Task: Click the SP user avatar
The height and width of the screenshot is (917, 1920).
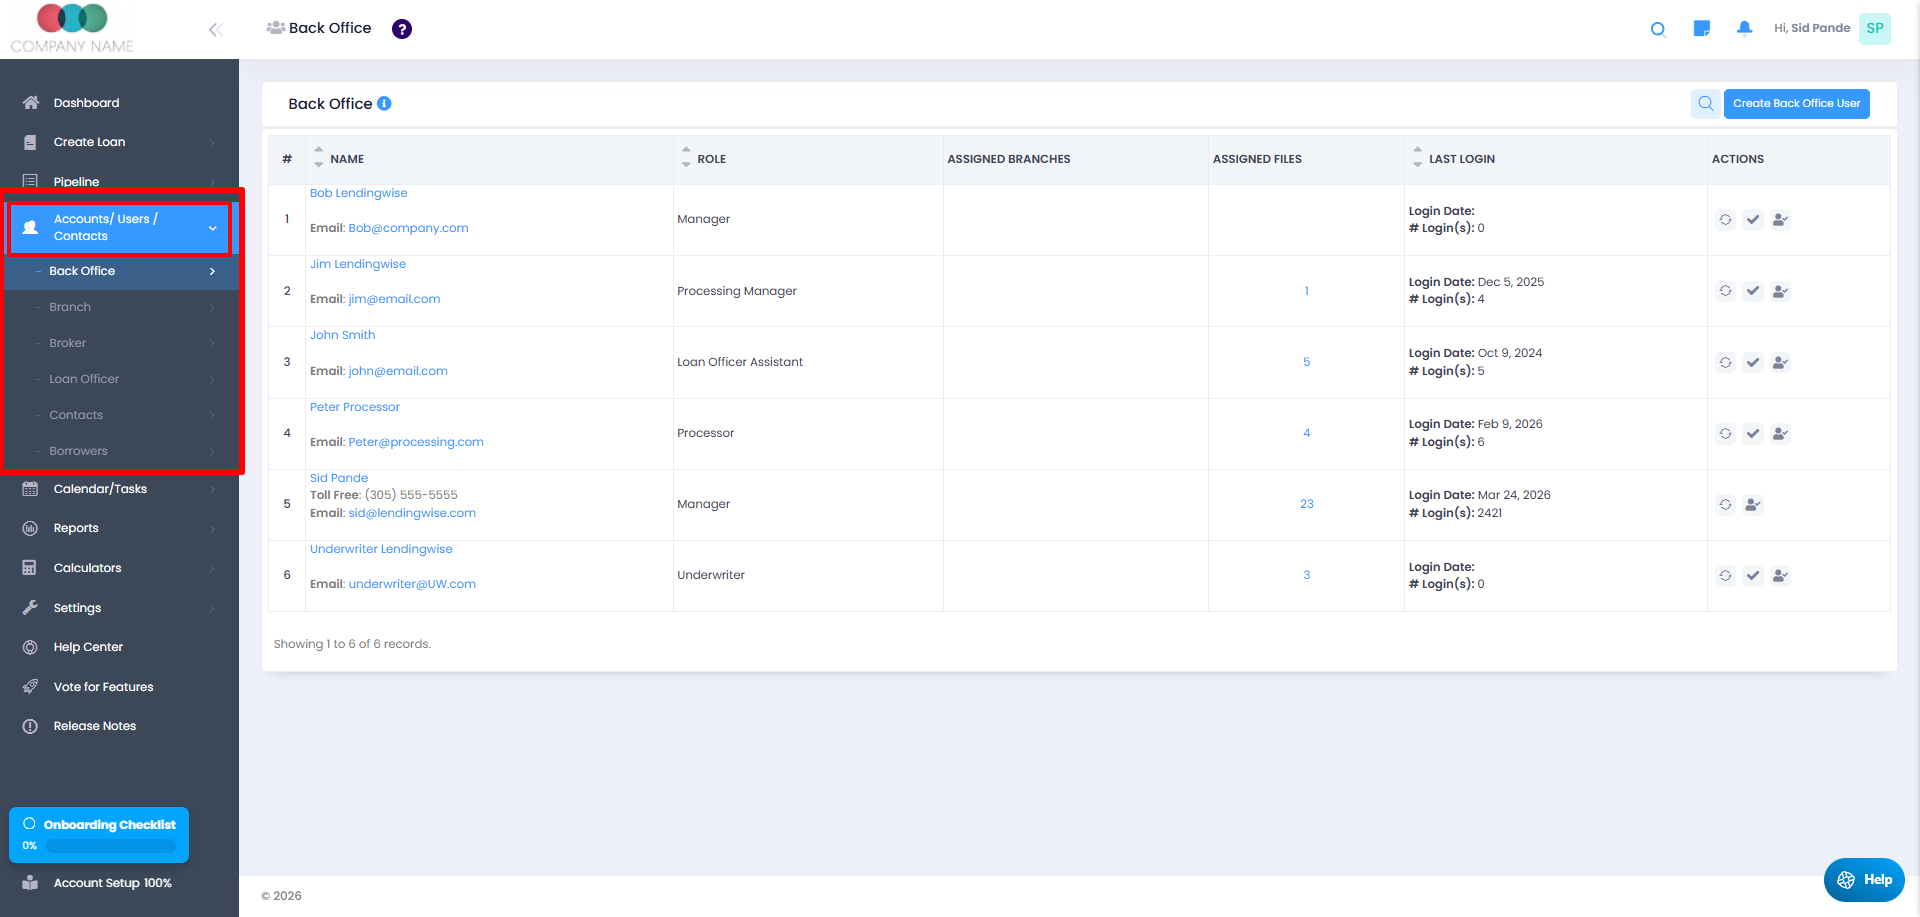Action: (x=1874, y=28)
